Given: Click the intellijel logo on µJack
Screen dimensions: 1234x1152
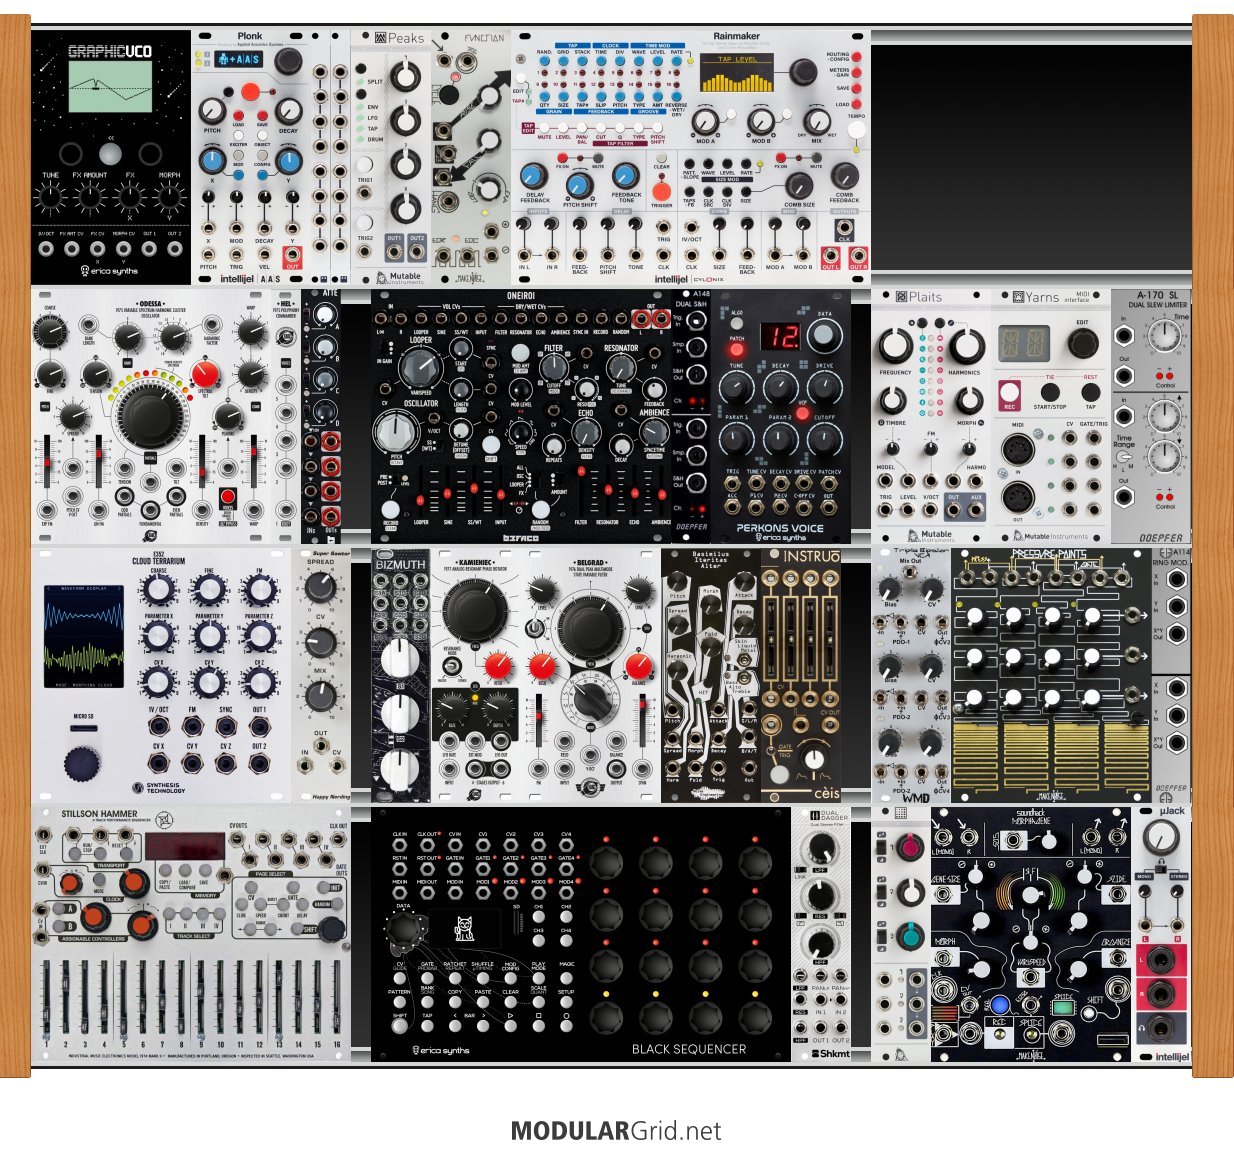Looking at the screenshot, I should pos(1172,1056).
